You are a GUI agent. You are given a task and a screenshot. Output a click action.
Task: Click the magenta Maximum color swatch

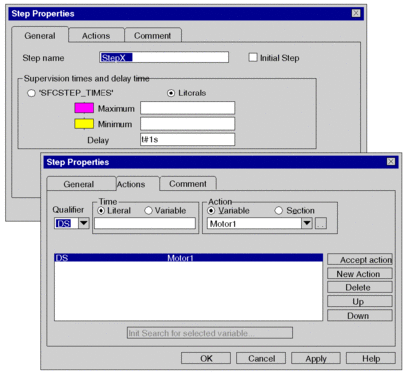tap(84, 108)
